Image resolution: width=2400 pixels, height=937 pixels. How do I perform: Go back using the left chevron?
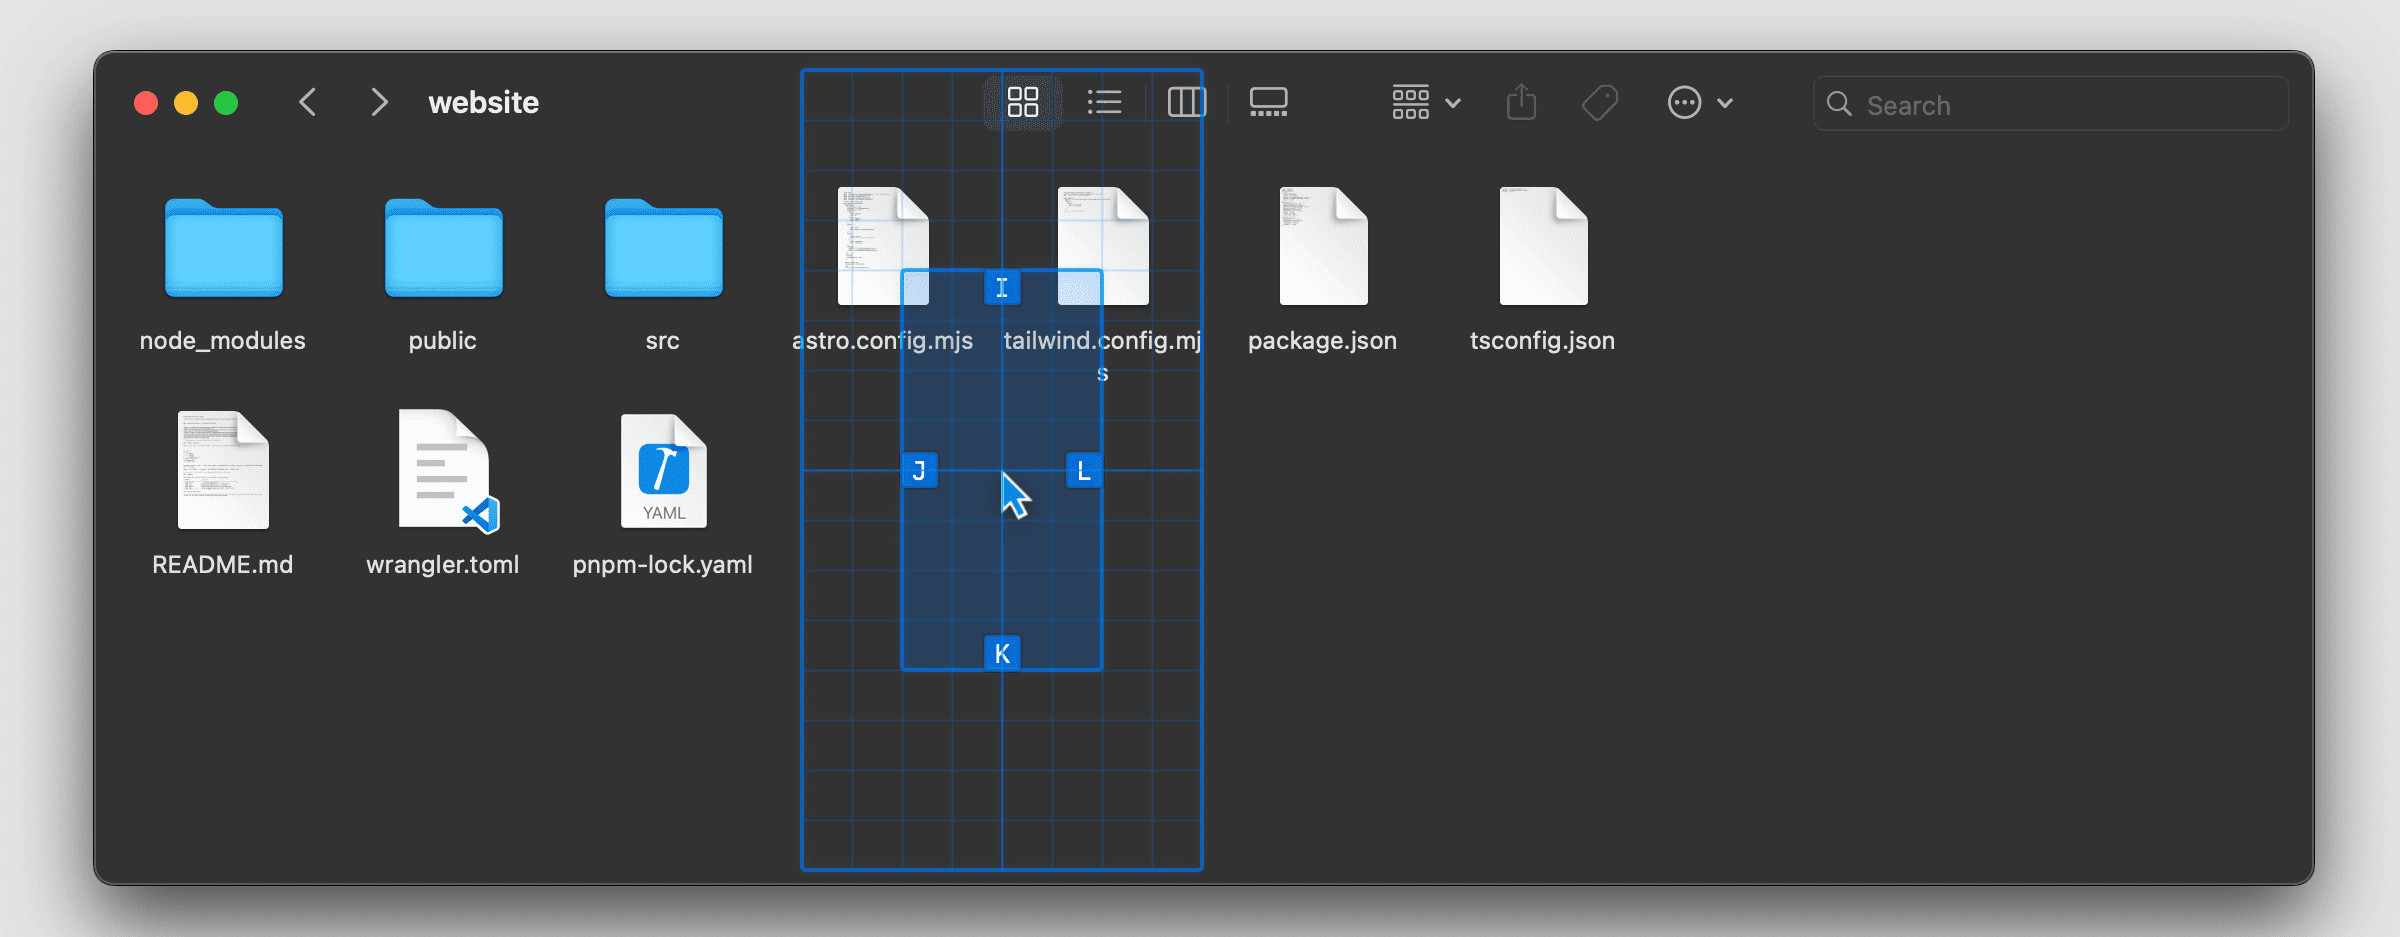point(308,102)
